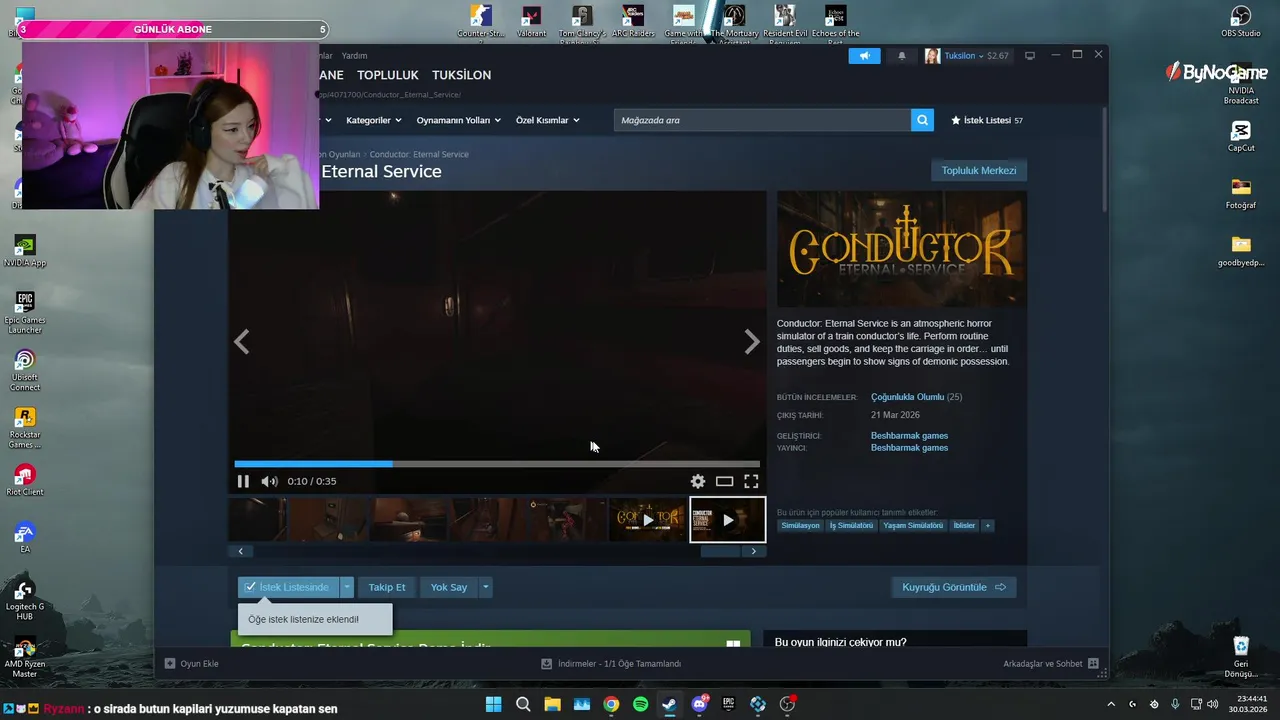Viewport: 1280px width, 720px height.
Task: Open the Oynamanın Yolları dropdown menu
Action: pos(458,120)
